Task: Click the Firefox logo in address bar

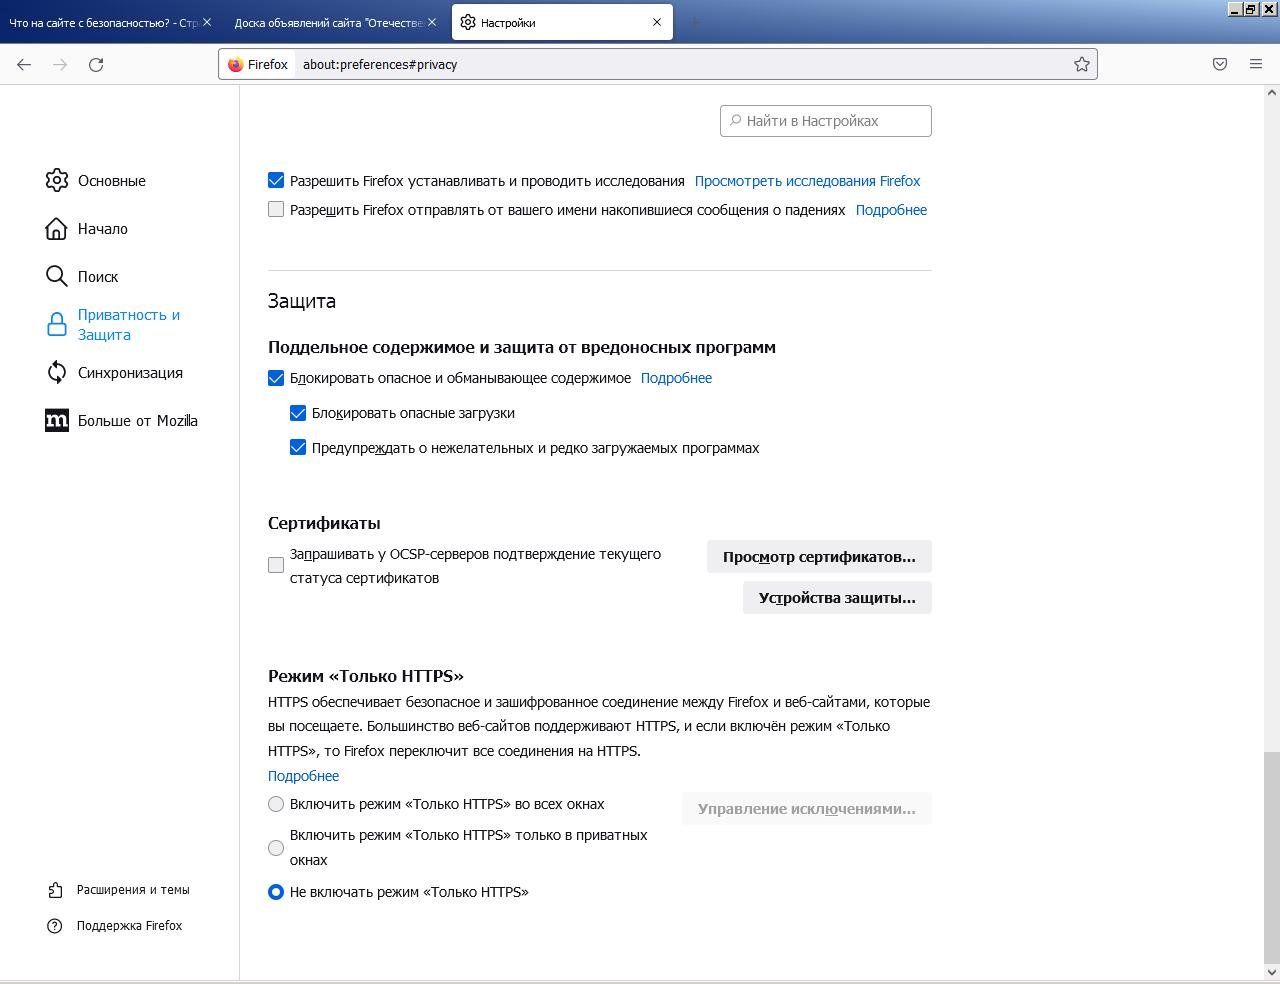Action: click(236, 64)
